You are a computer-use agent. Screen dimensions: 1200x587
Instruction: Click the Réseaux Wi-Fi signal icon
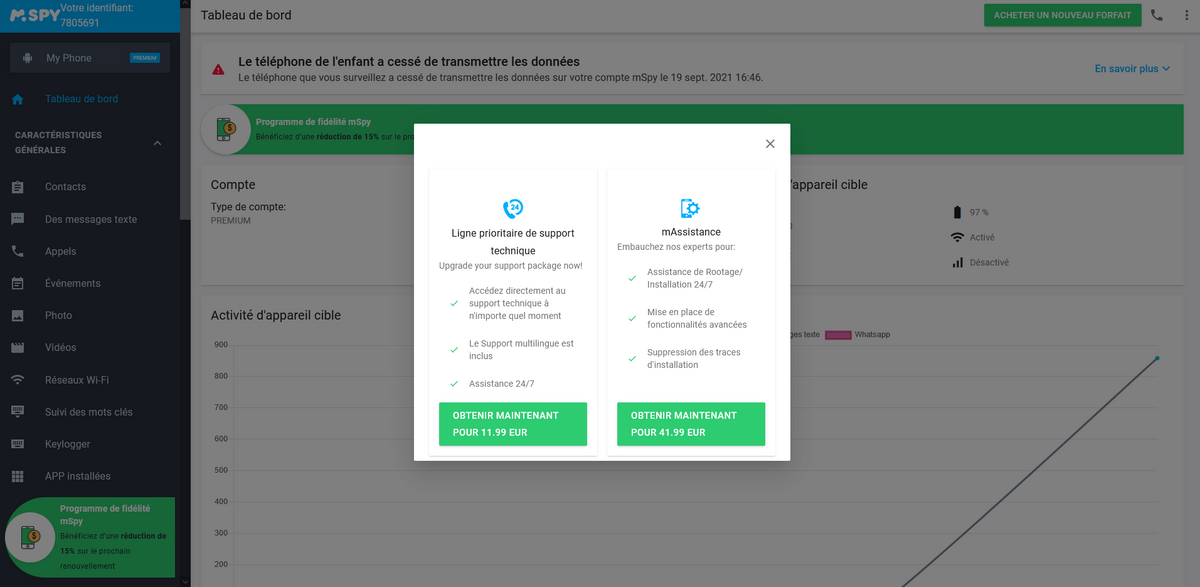17,380
